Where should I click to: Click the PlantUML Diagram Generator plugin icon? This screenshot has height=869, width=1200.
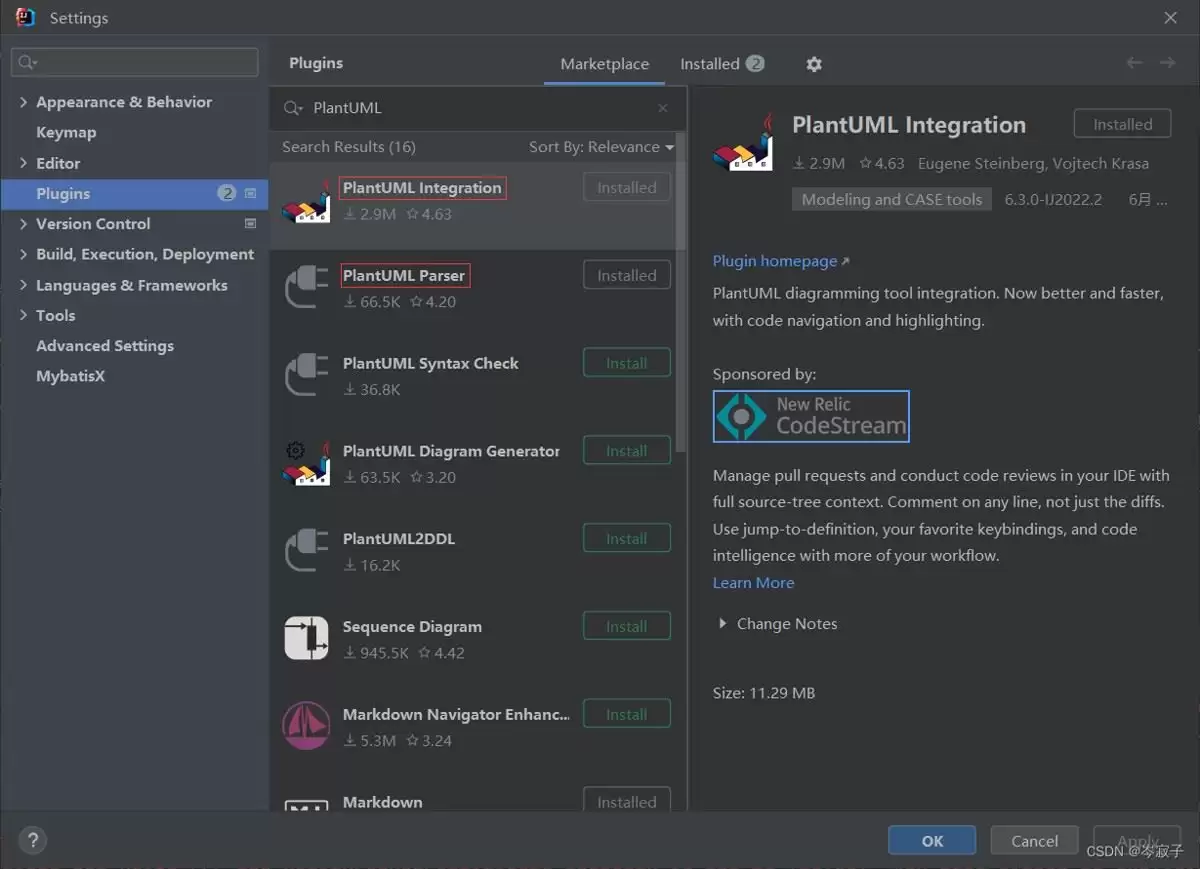click(x=306, y=463)
